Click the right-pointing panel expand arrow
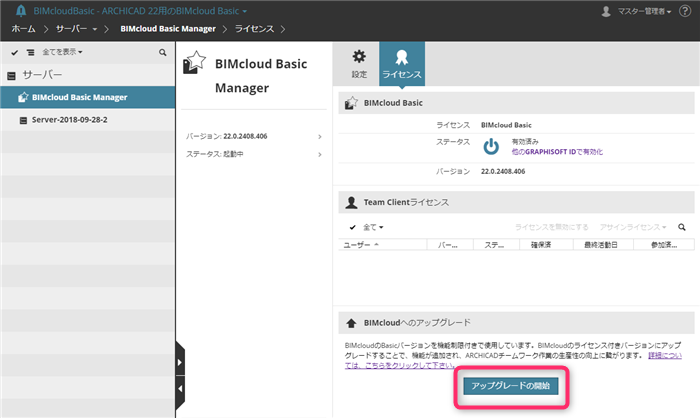Viewport: 700px width, 418px height. pyautogui.click(x=180, y=362)
